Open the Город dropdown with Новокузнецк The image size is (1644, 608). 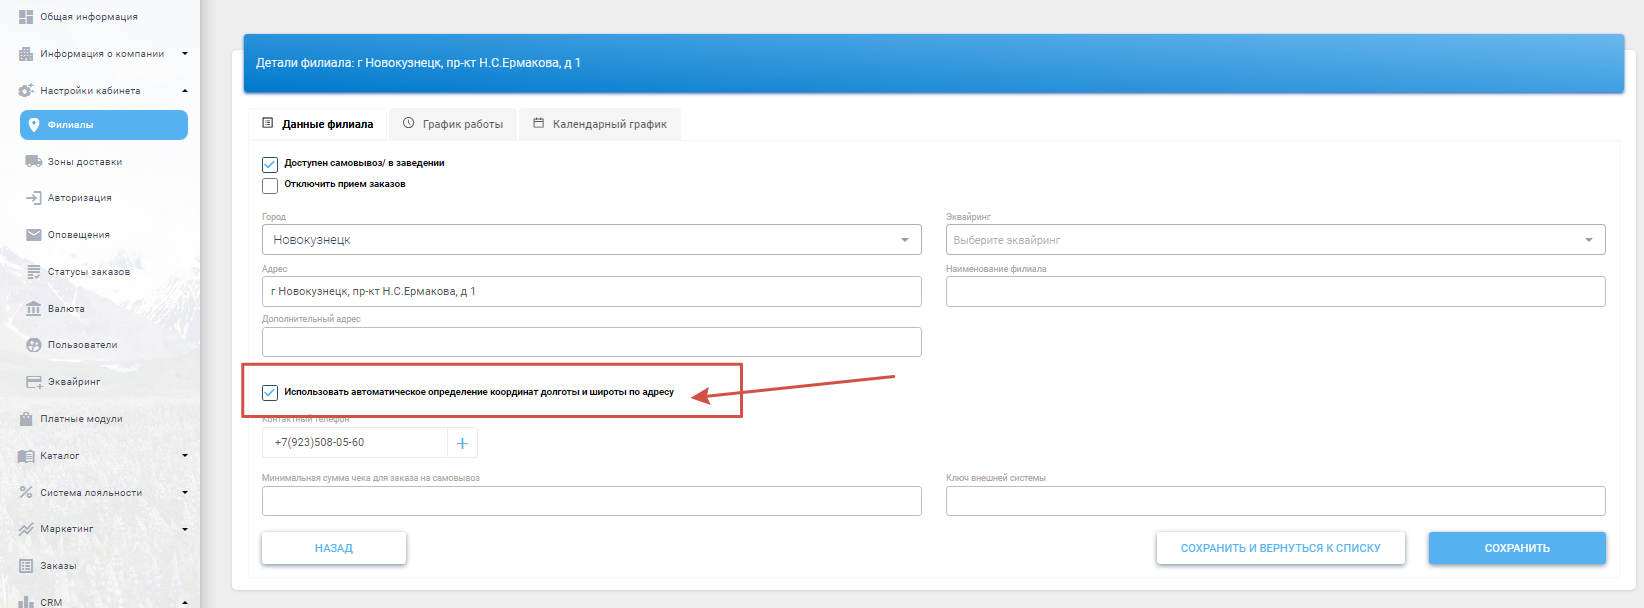click(x=591, y=240)
